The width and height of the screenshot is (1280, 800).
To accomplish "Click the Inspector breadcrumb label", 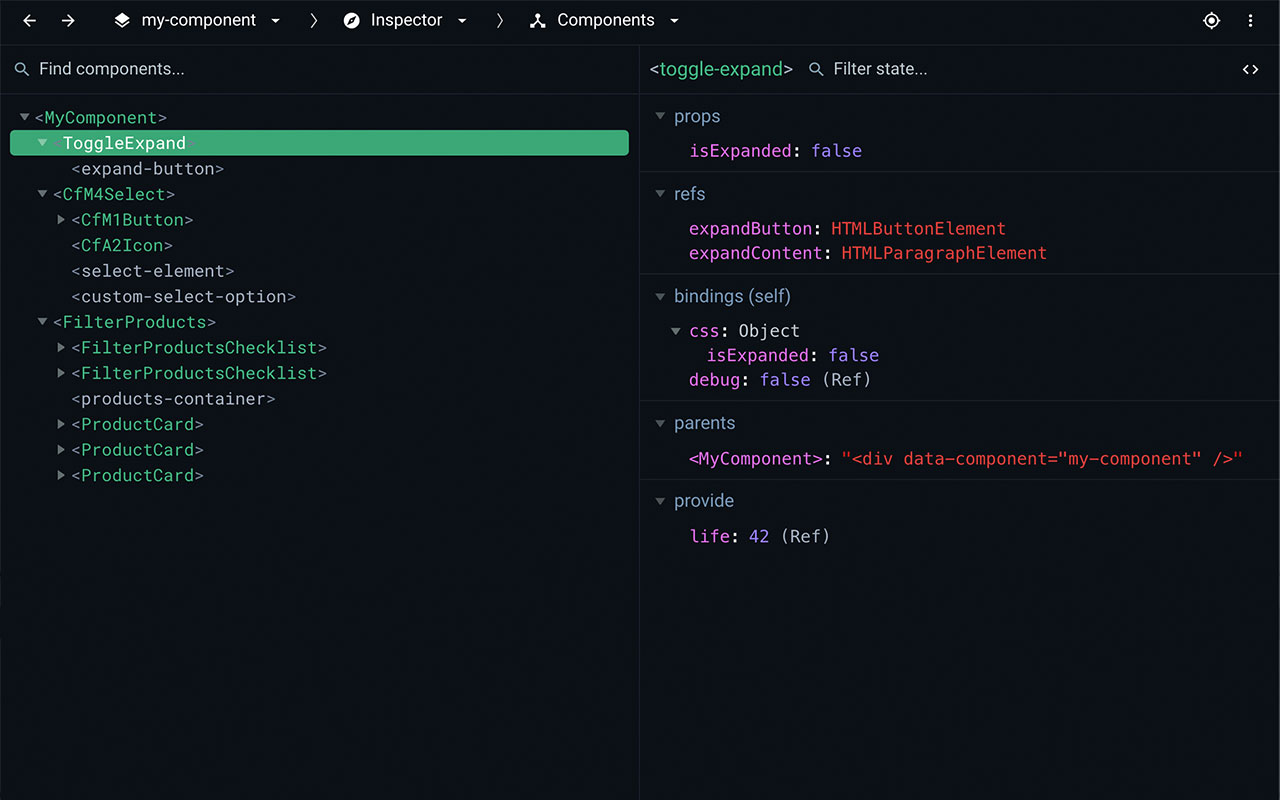I will point(407,20).
